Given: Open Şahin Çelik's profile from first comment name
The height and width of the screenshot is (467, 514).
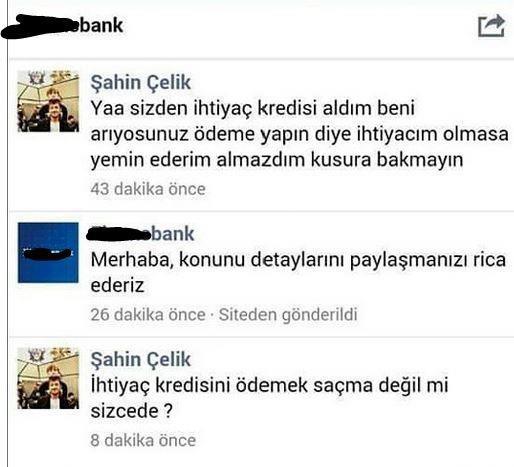Looking at the screenshot, I should click(x=140, y=82).
